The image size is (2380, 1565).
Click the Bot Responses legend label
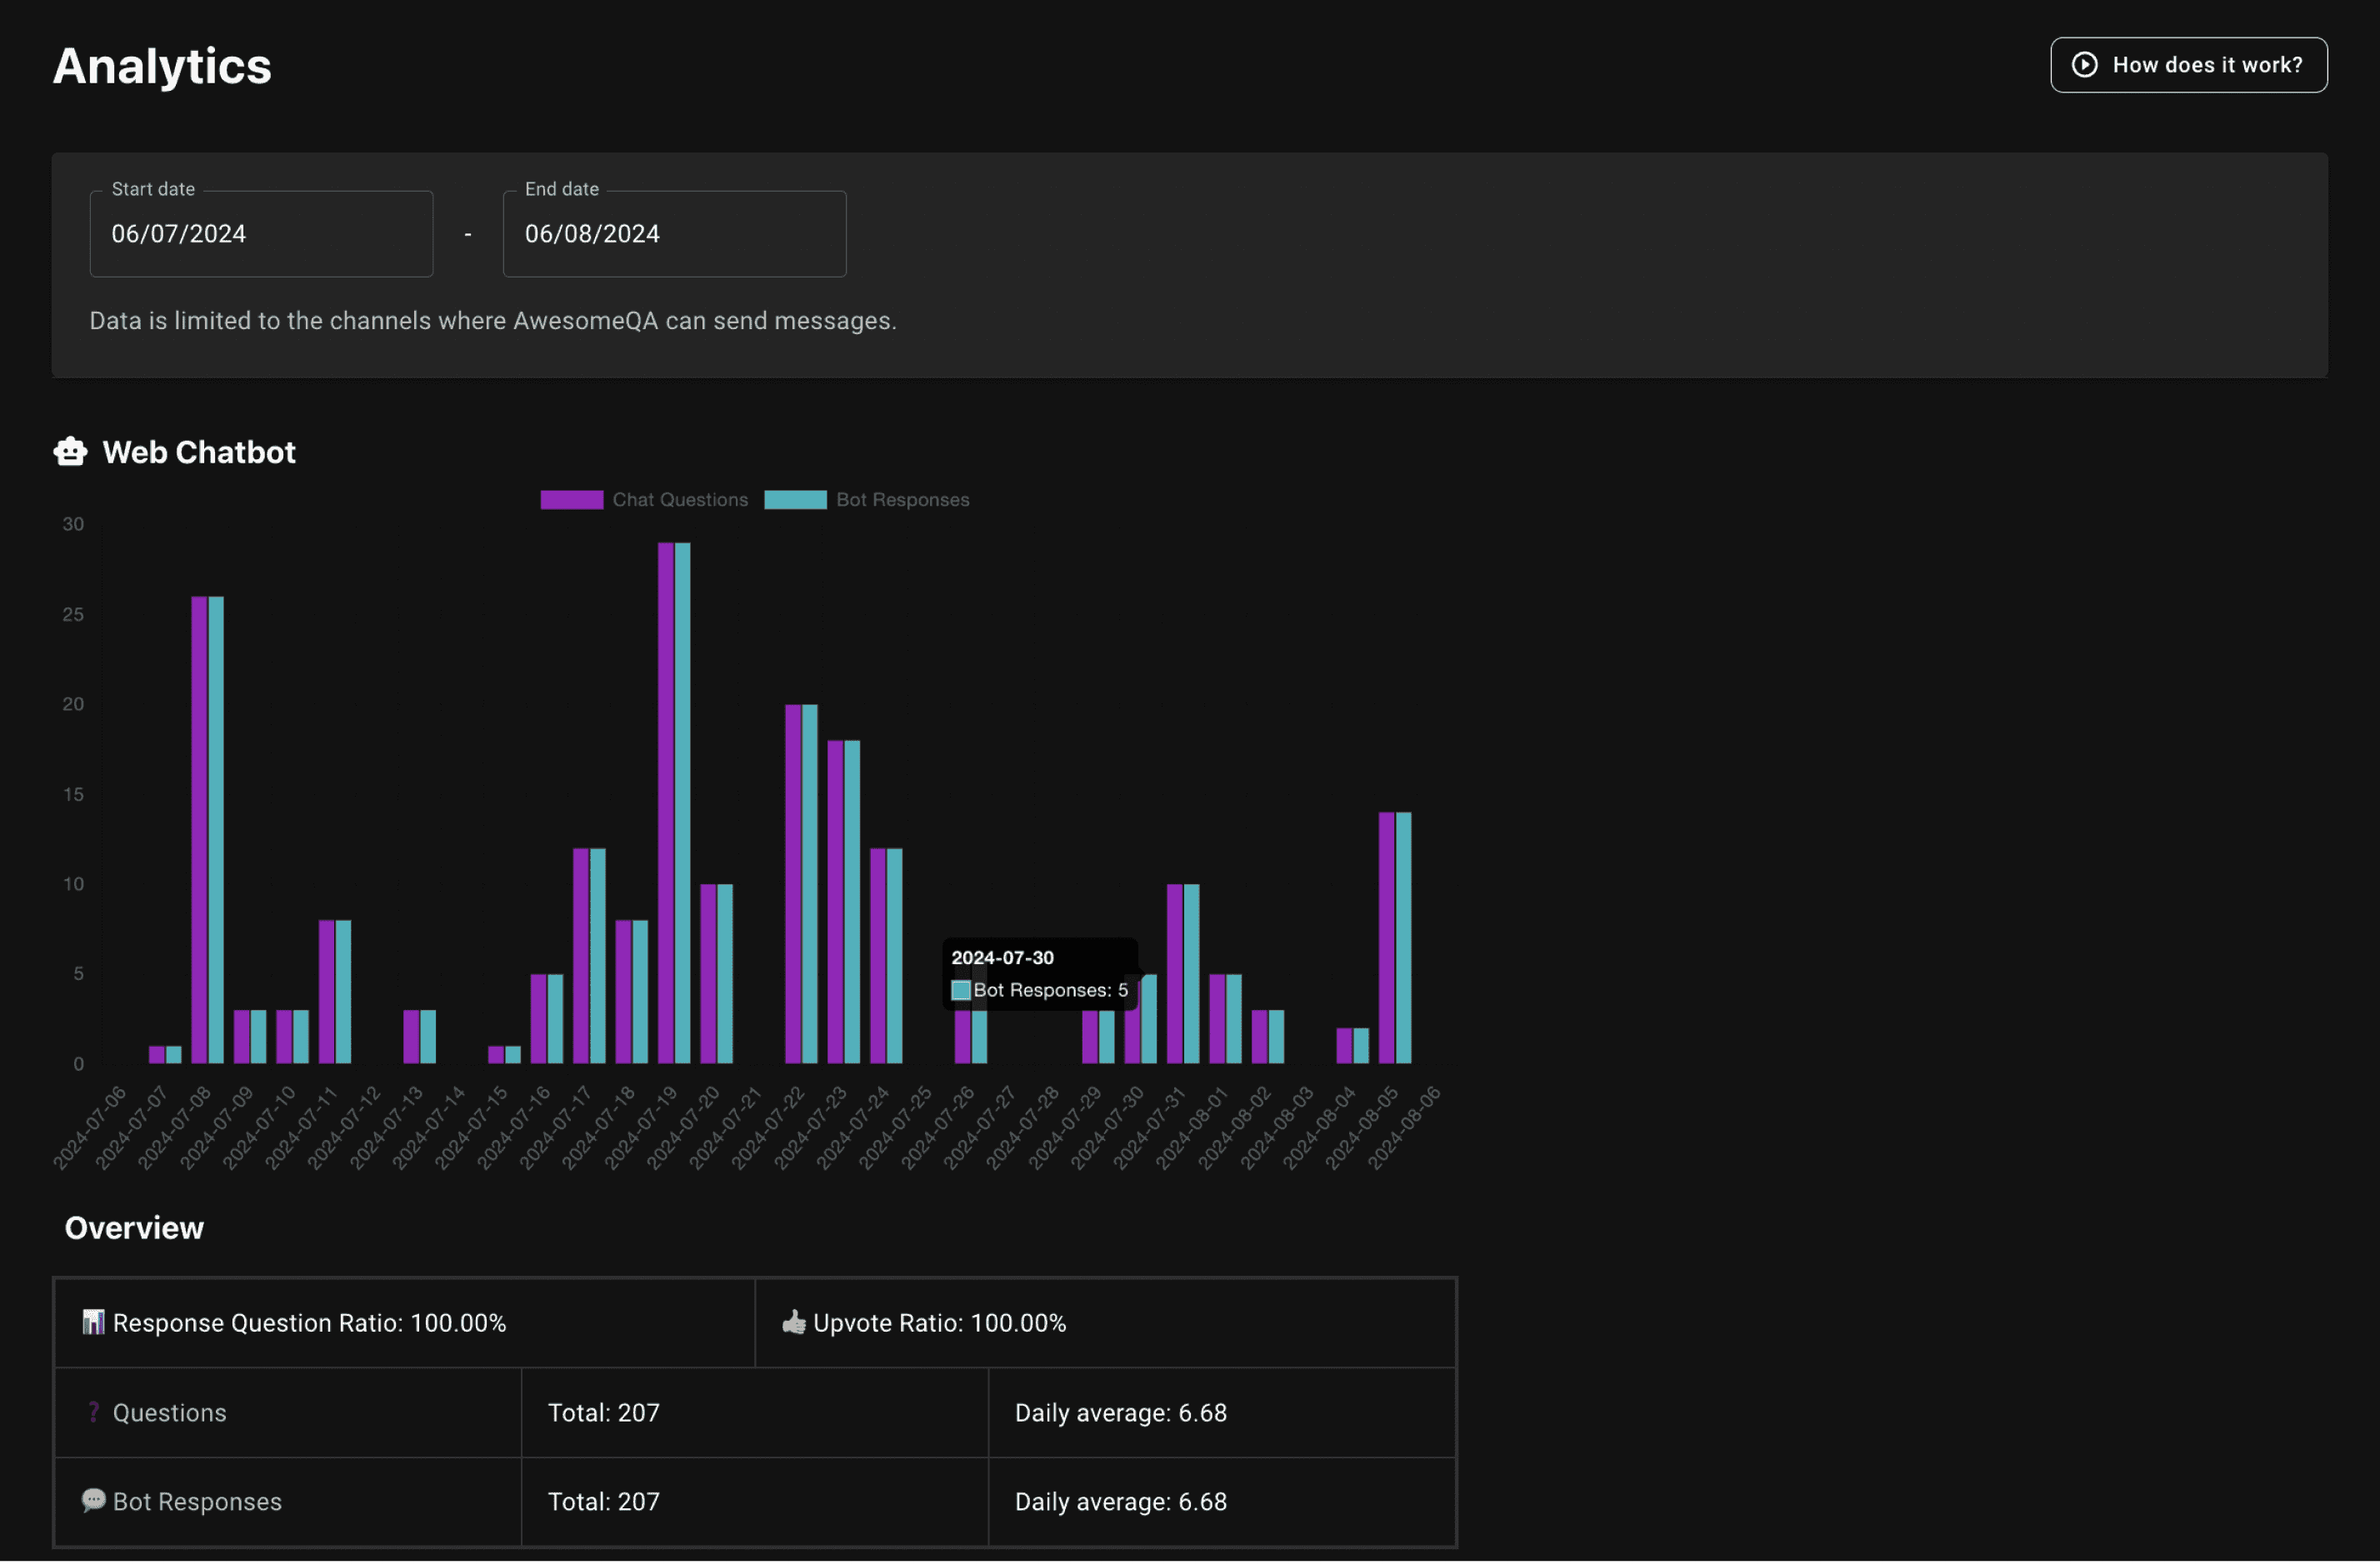[902, 500]
